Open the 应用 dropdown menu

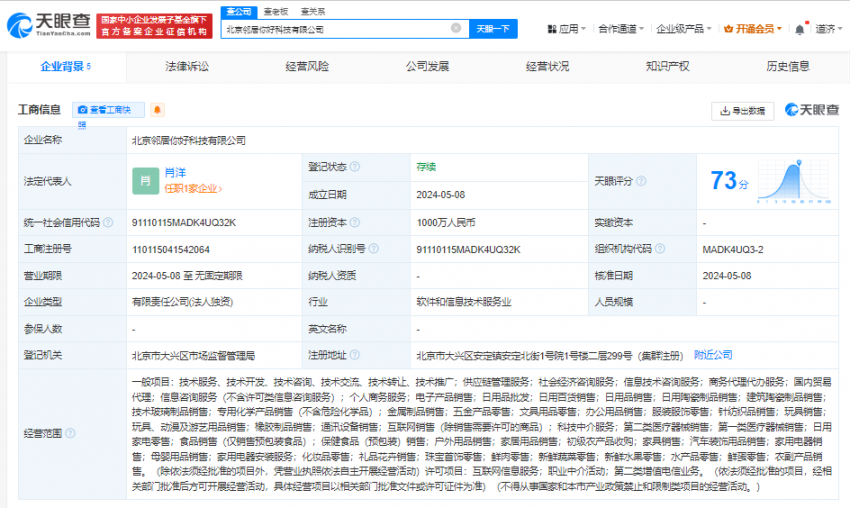[x=566, y=29]
